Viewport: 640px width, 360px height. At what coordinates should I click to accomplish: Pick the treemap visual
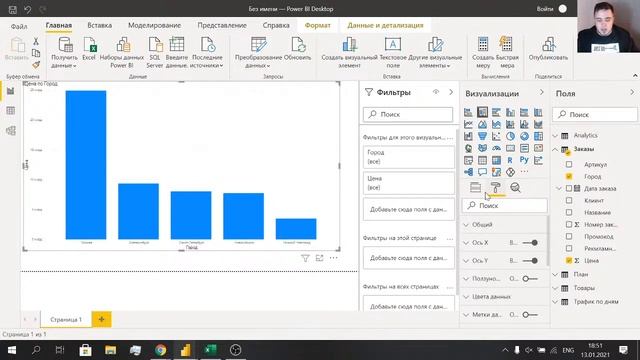tap(538, 136)
